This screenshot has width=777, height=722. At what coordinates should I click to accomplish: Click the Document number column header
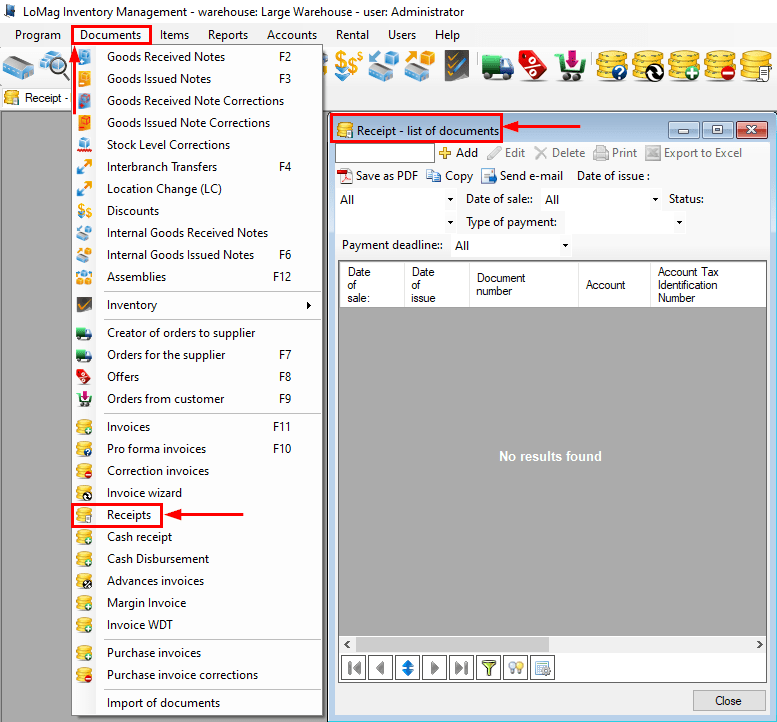tap(523, 285)
